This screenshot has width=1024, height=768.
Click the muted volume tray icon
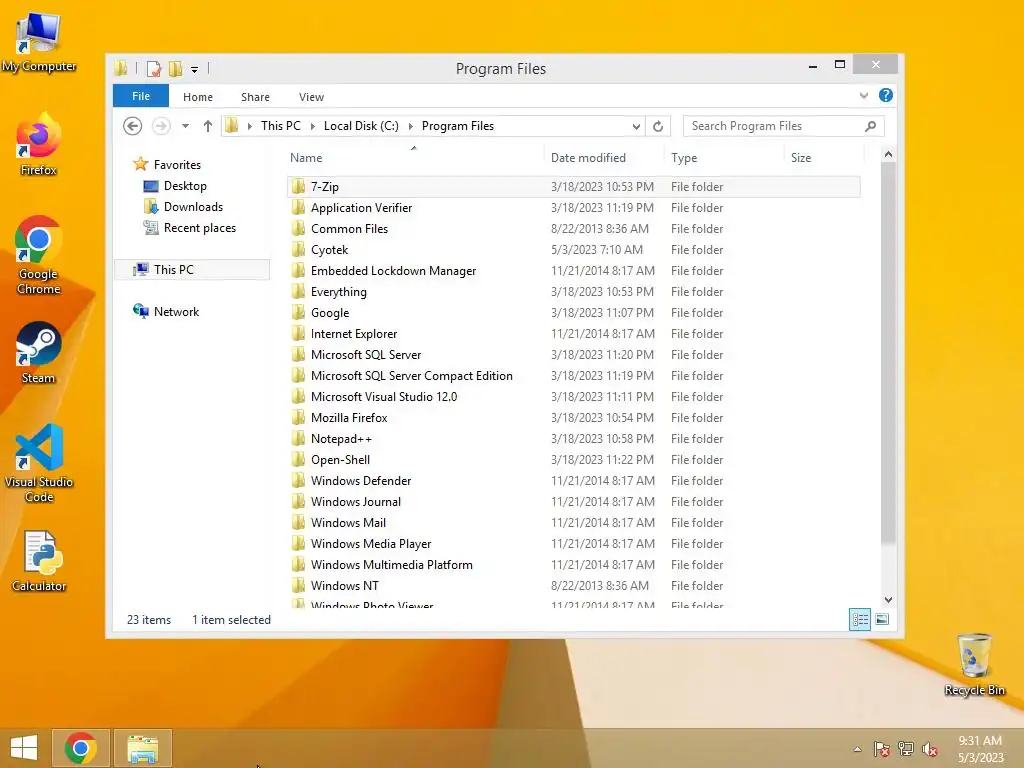tap(929, 749)
